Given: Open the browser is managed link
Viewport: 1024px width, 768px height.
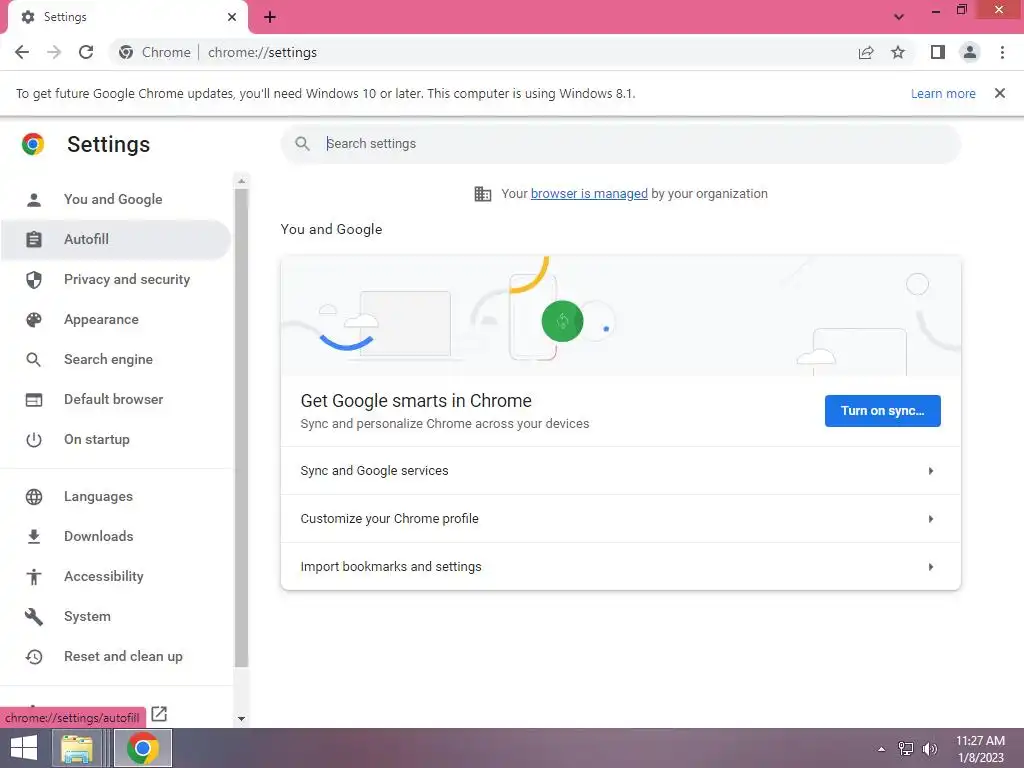Looking at the screenshot, I should [589, 193].
